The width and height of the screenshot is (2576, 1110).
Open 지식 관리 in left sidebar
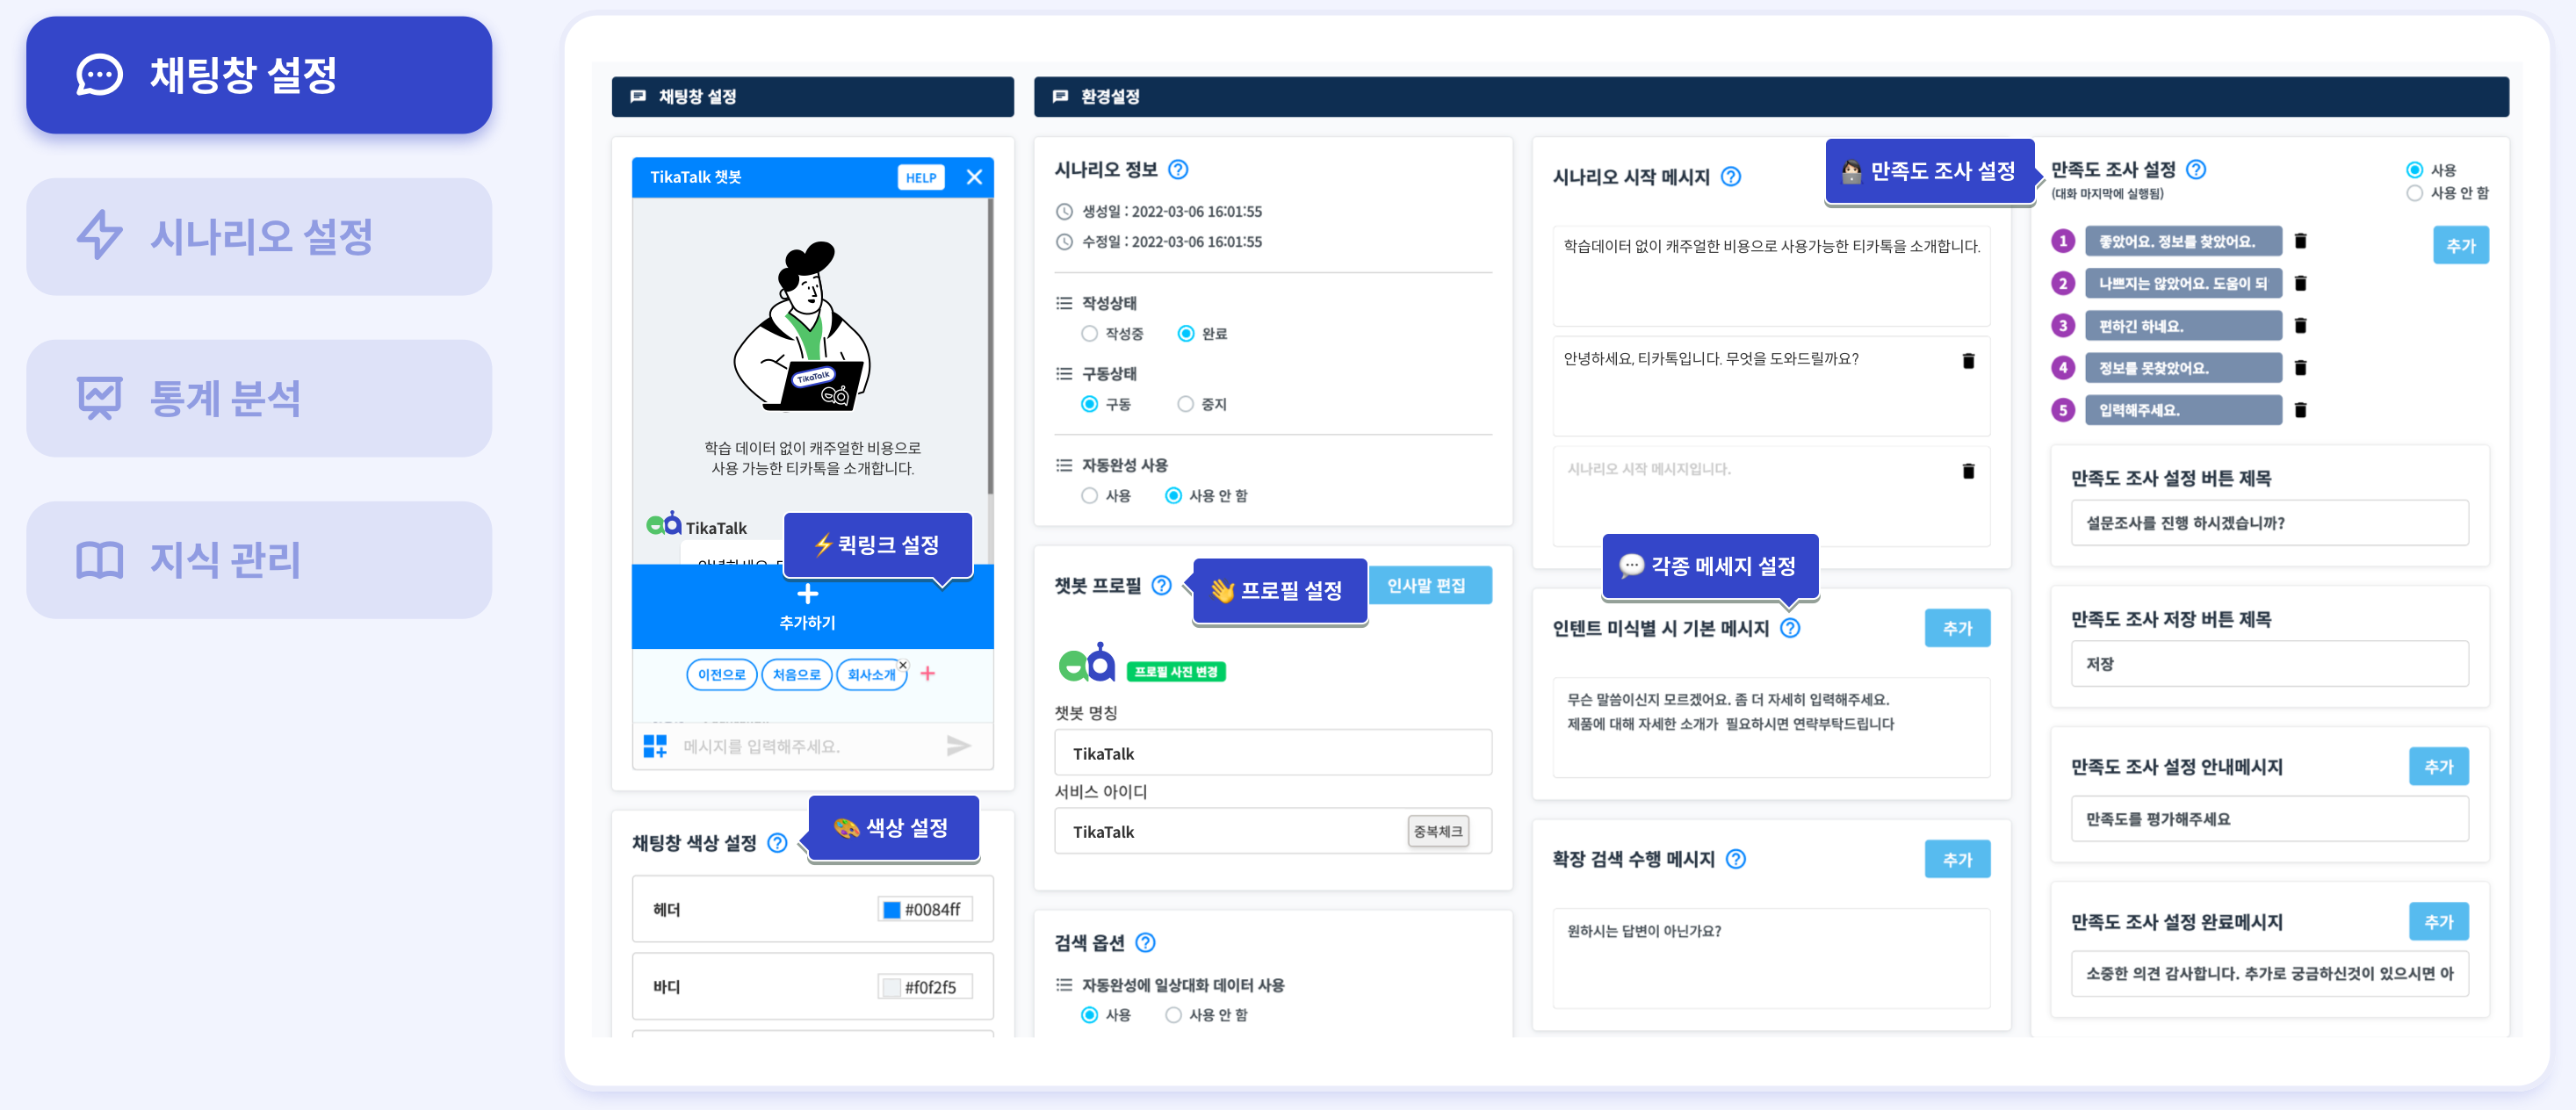click(x=259, y=560)
